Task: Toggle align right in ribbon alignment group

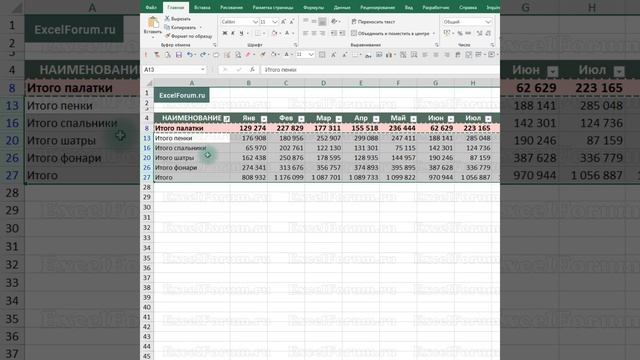Action: [x=322, y=33]
